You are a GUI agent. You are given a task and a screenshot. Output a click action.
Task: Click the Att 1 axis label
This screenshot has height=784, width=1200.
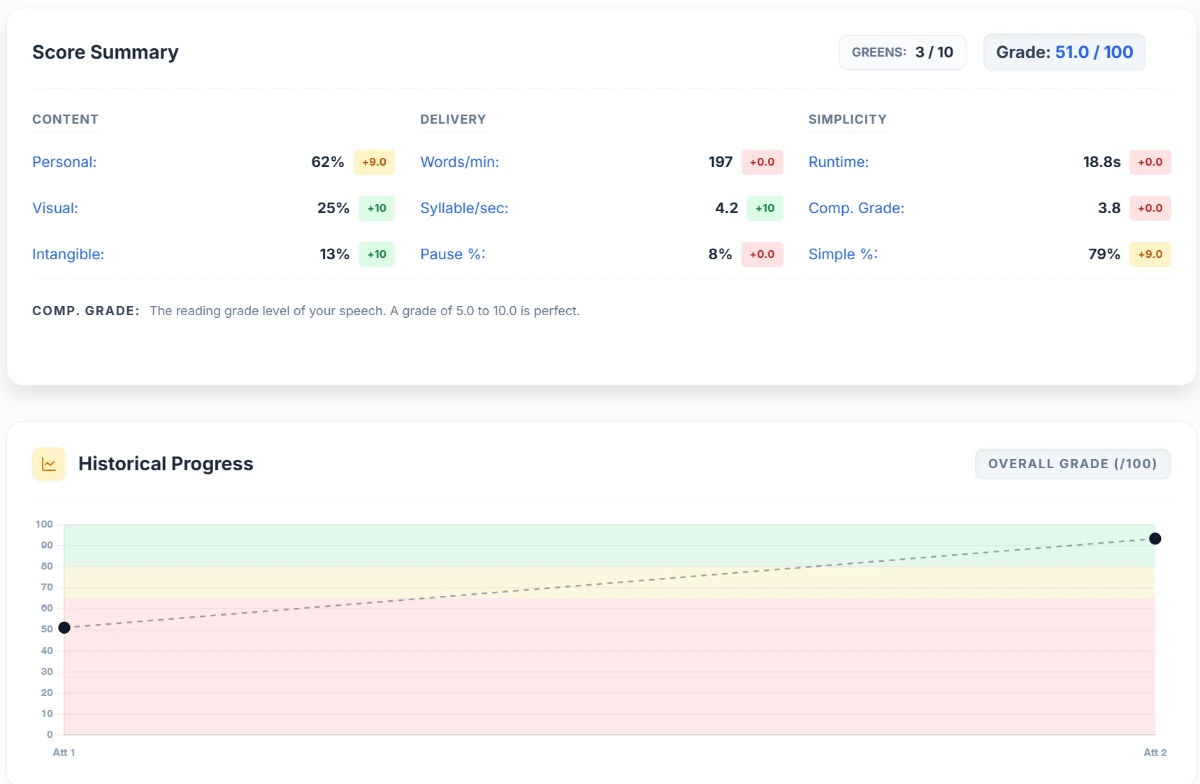coord(64,752)
